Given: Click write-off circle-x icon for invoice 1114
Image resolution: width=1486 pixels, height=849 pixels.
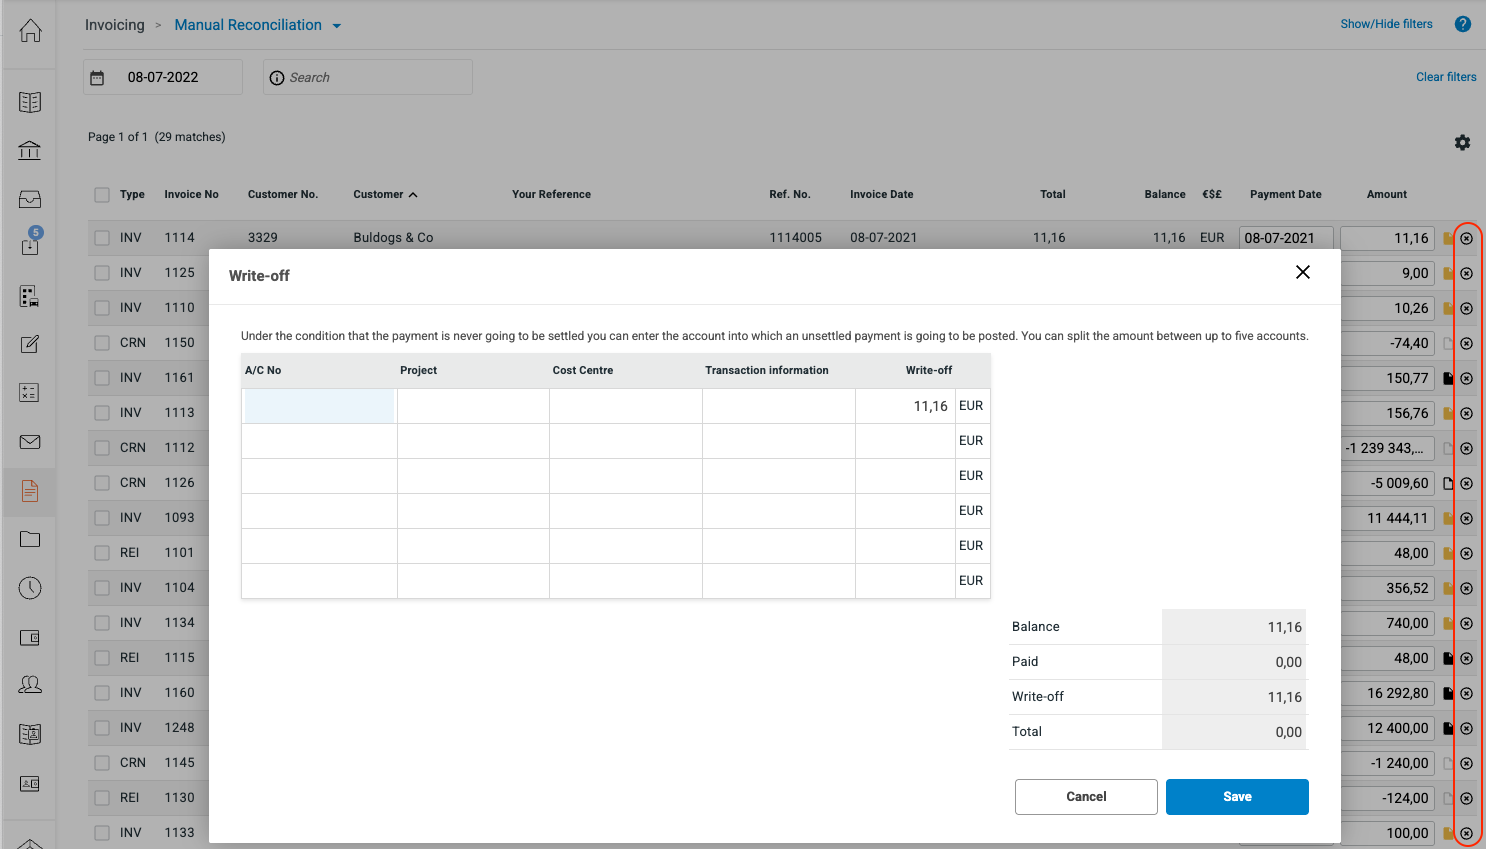Looking at the screenshot, I should pos(1466,239).
